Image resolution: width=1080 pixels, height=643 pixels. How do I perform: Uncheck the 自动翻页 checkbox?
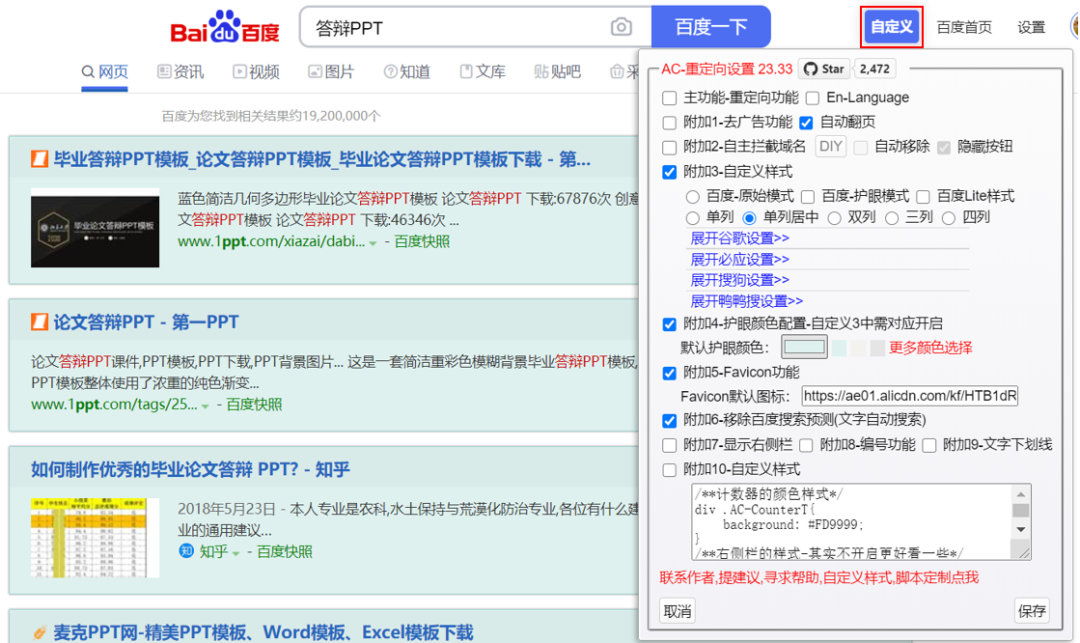pos(806,122)
